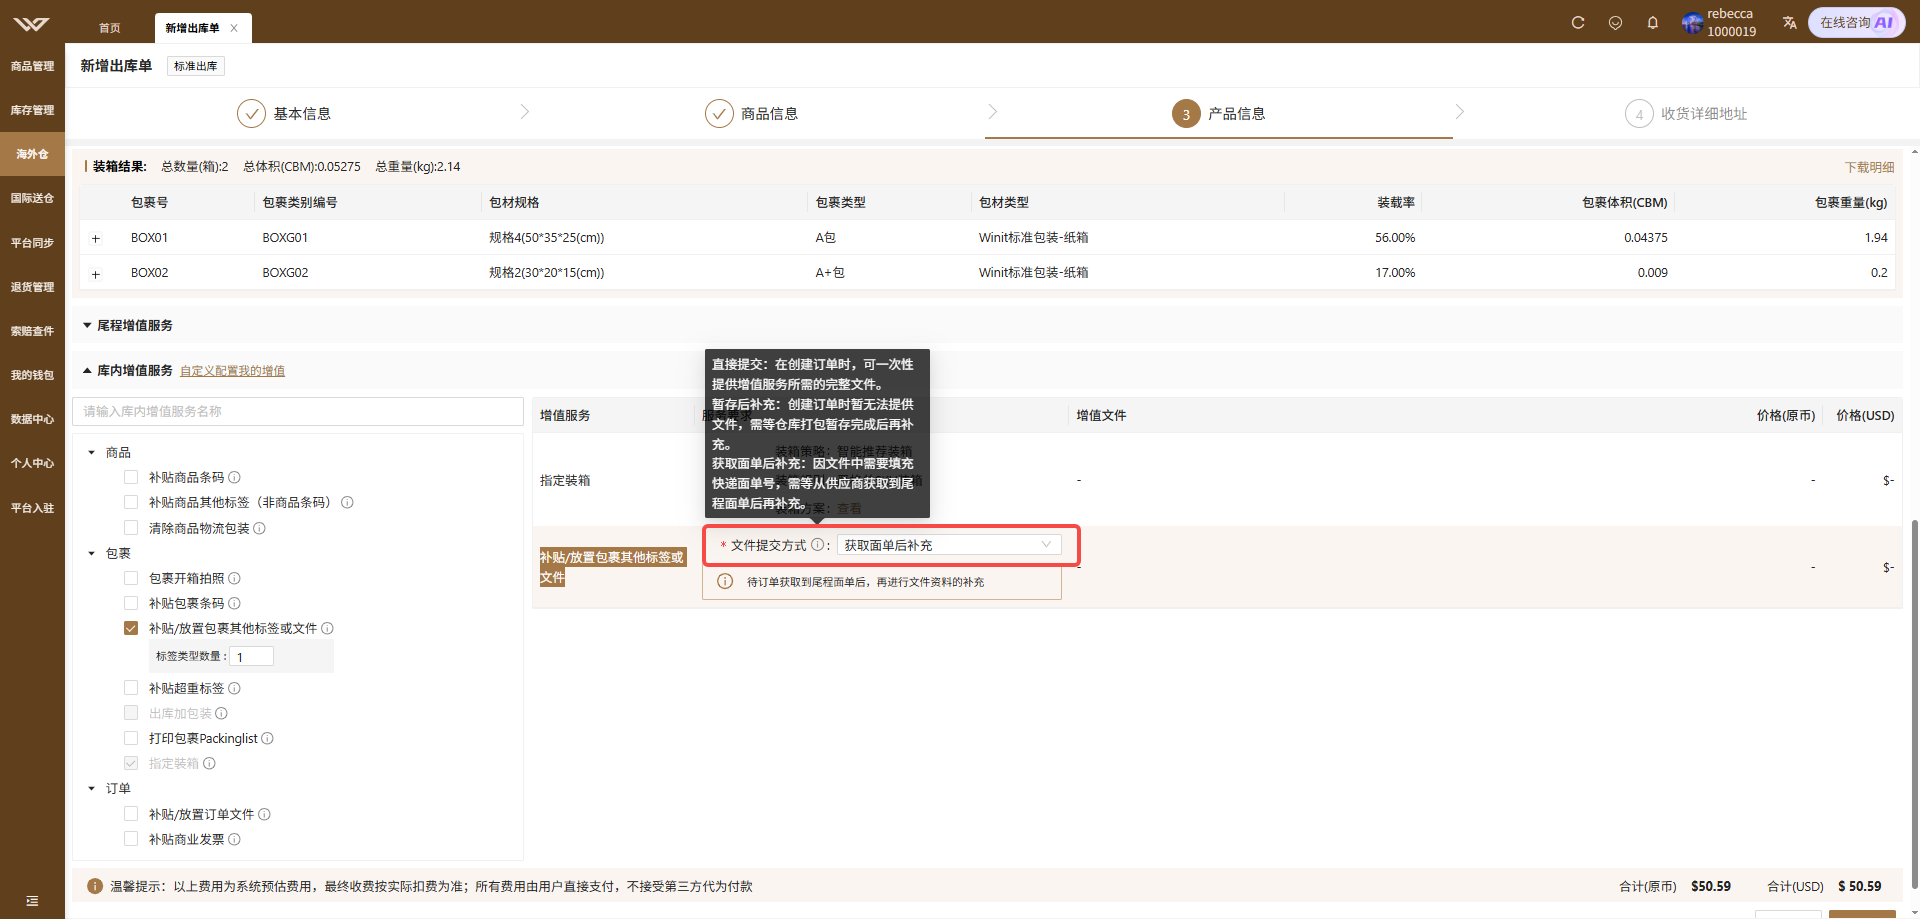Close the 新增出库单 tab

[x=234, y=28]
